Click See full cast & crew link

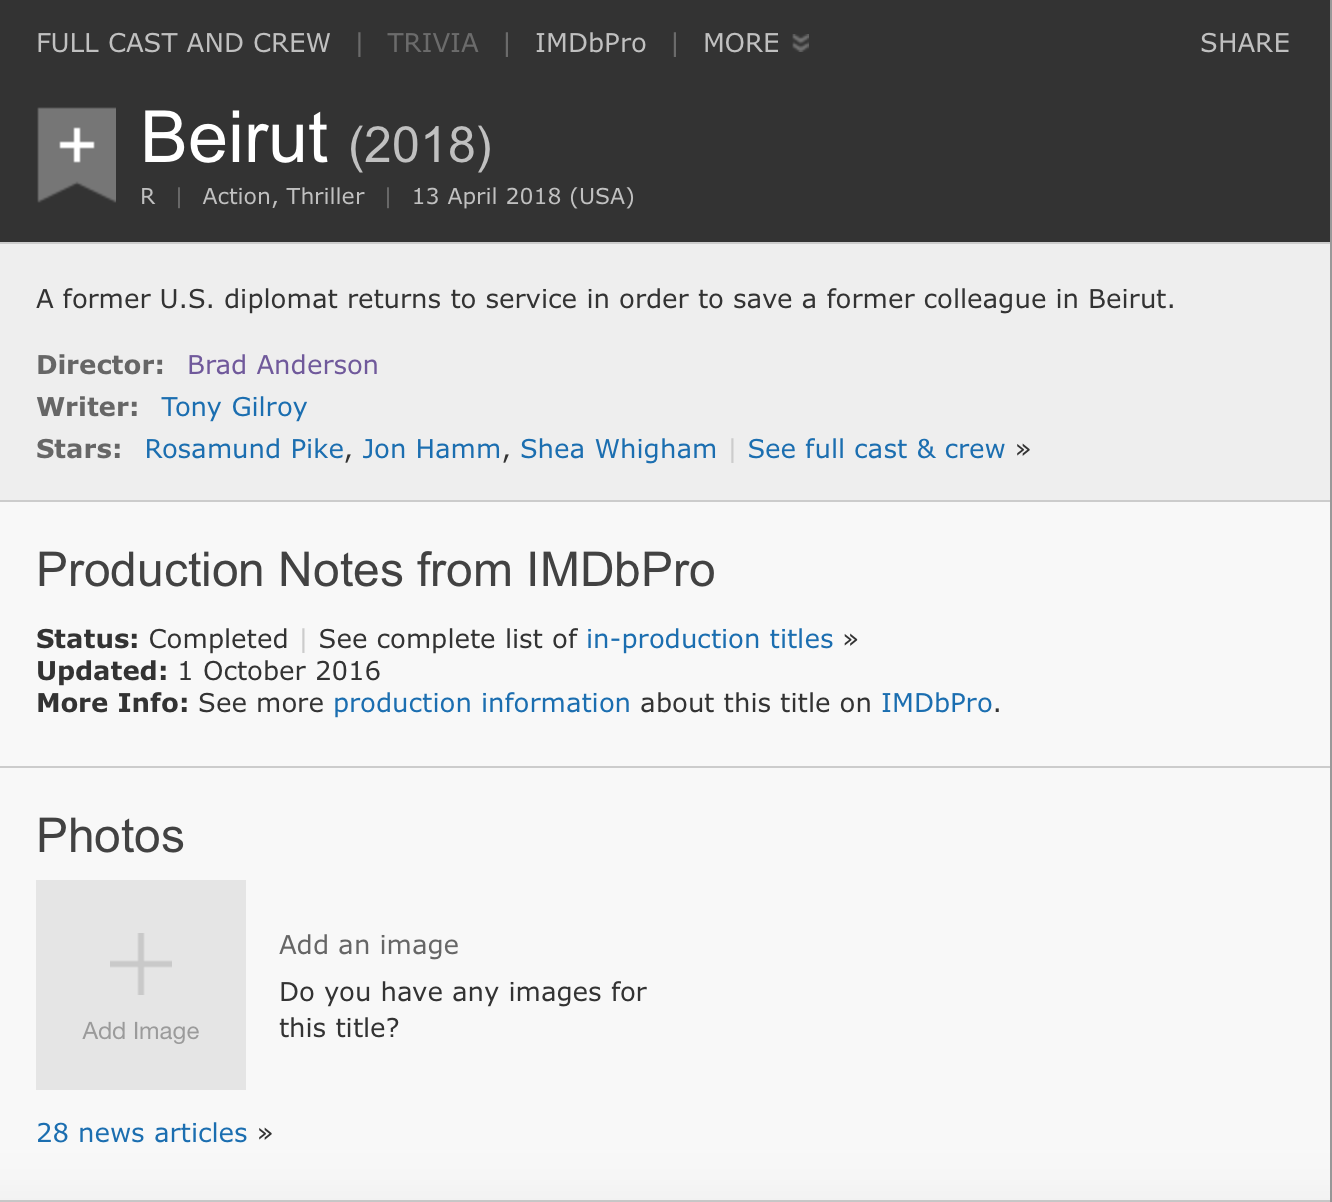(876, 449)
